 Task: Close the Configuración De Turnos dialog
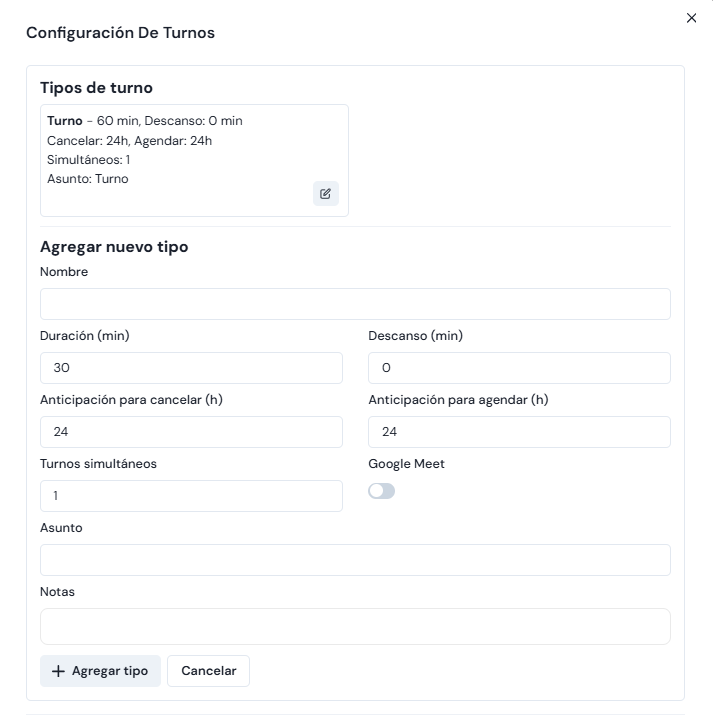pos(691,18)
